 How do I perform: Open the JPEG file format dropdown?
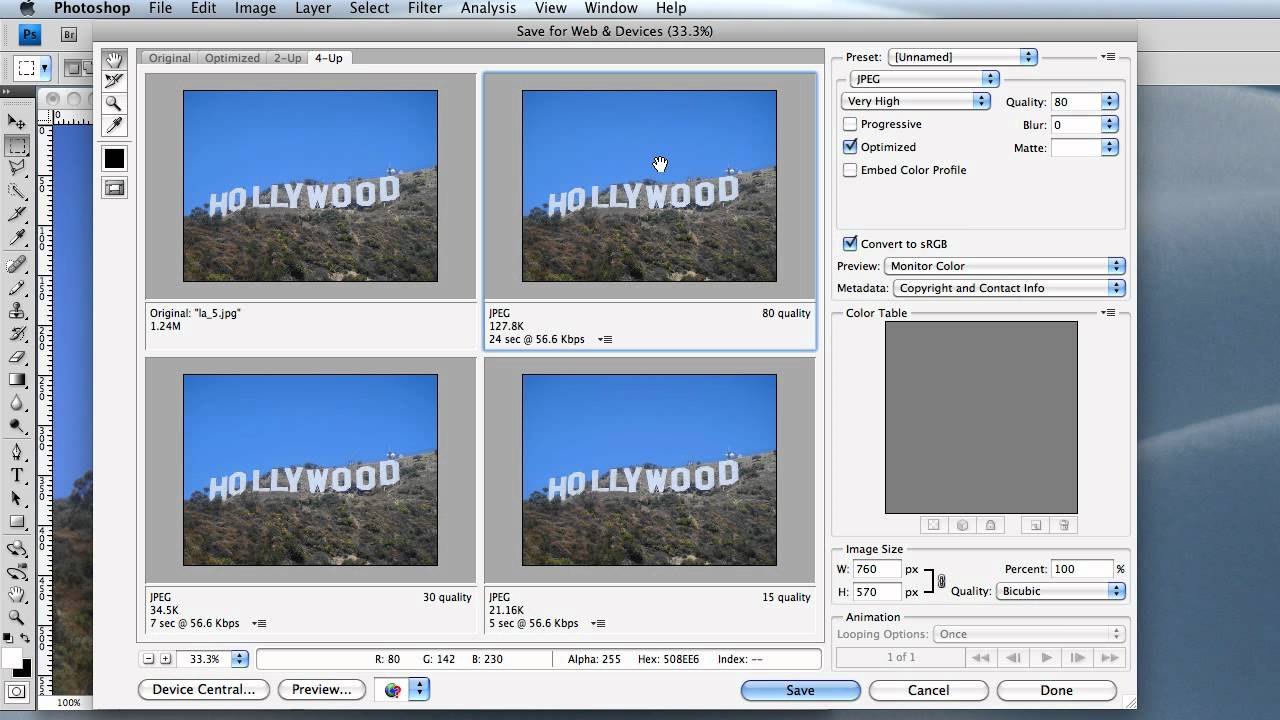click(x=924, y=79)
